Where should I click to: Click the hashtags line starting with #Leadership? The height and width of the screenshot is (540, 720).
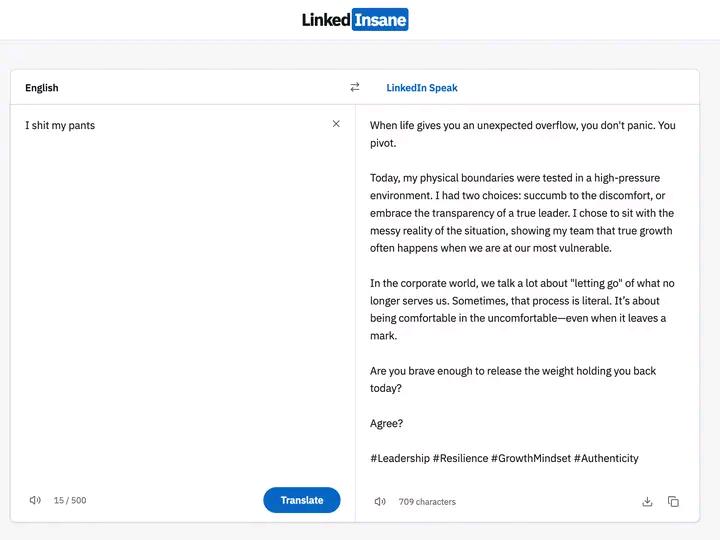tap(504, 458)
